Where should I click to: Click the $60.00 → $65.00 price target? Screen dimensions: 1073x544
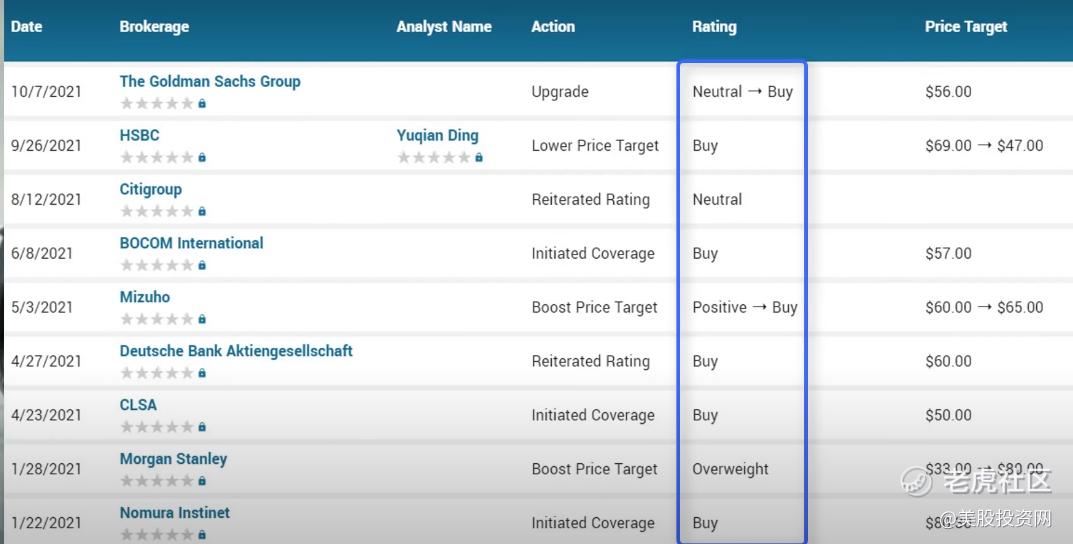(984, 307)
